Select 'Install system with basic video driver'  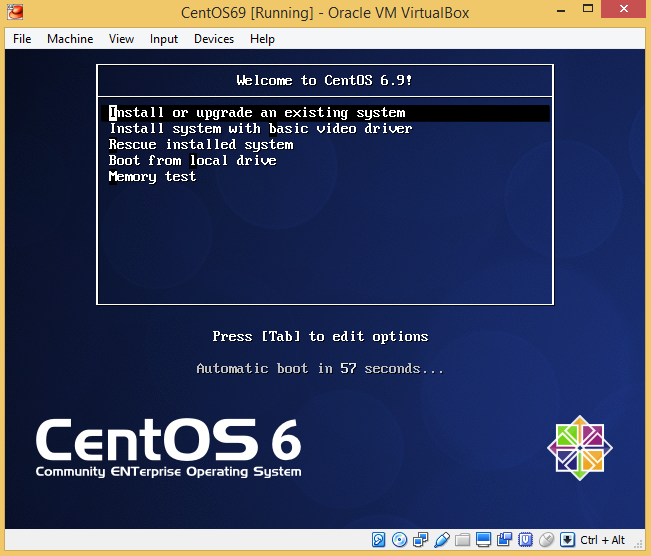[261, 129]
